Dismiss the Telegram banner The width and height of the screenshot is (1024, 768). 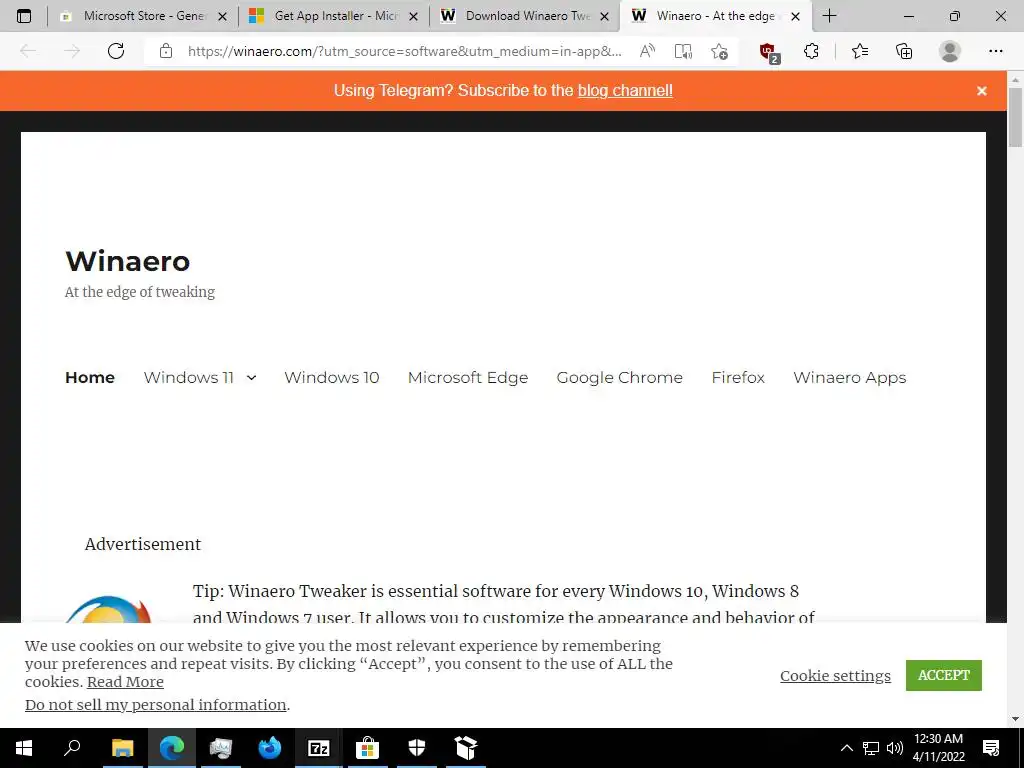coord(982,91)
